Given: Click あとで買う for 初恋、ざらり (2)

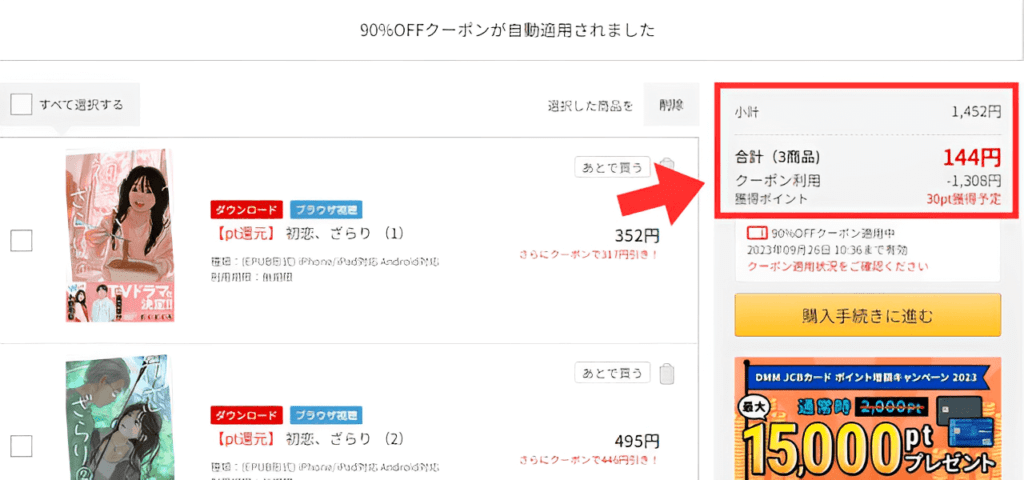Looking at the screenshot, I should (613, 372).
